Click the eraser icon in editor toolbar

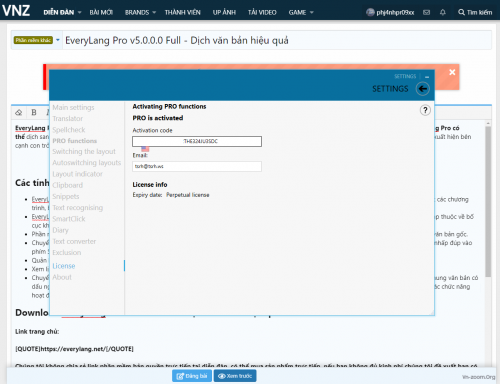coord(19,112)
